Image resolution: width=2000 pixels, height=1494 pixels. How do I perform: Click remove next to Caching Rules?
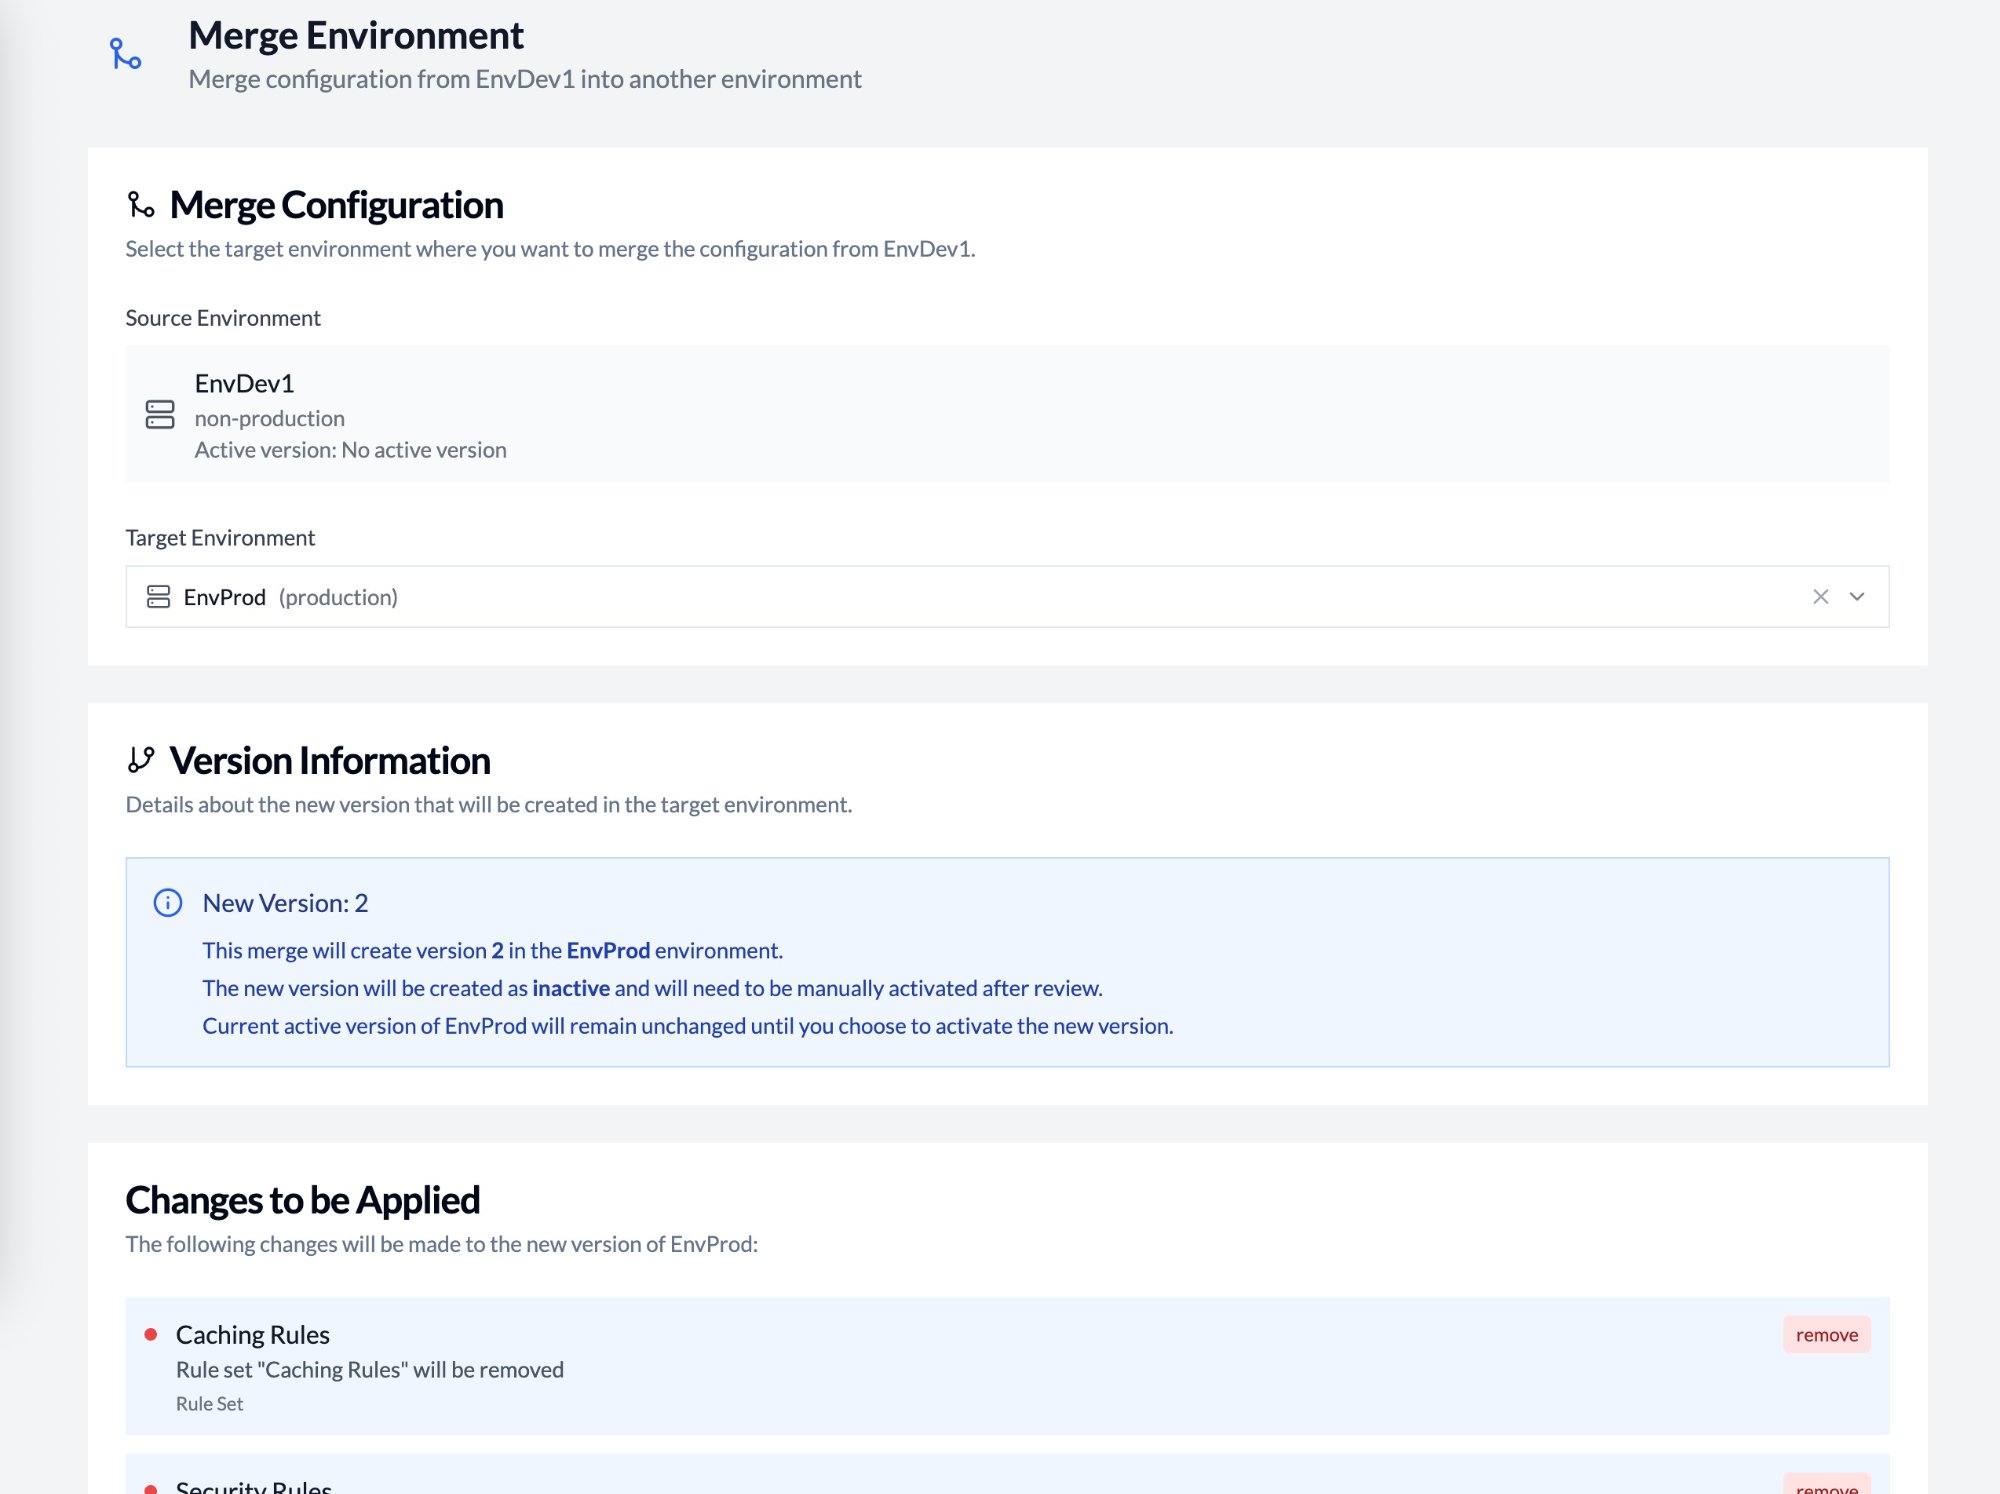point(1826,1334)
